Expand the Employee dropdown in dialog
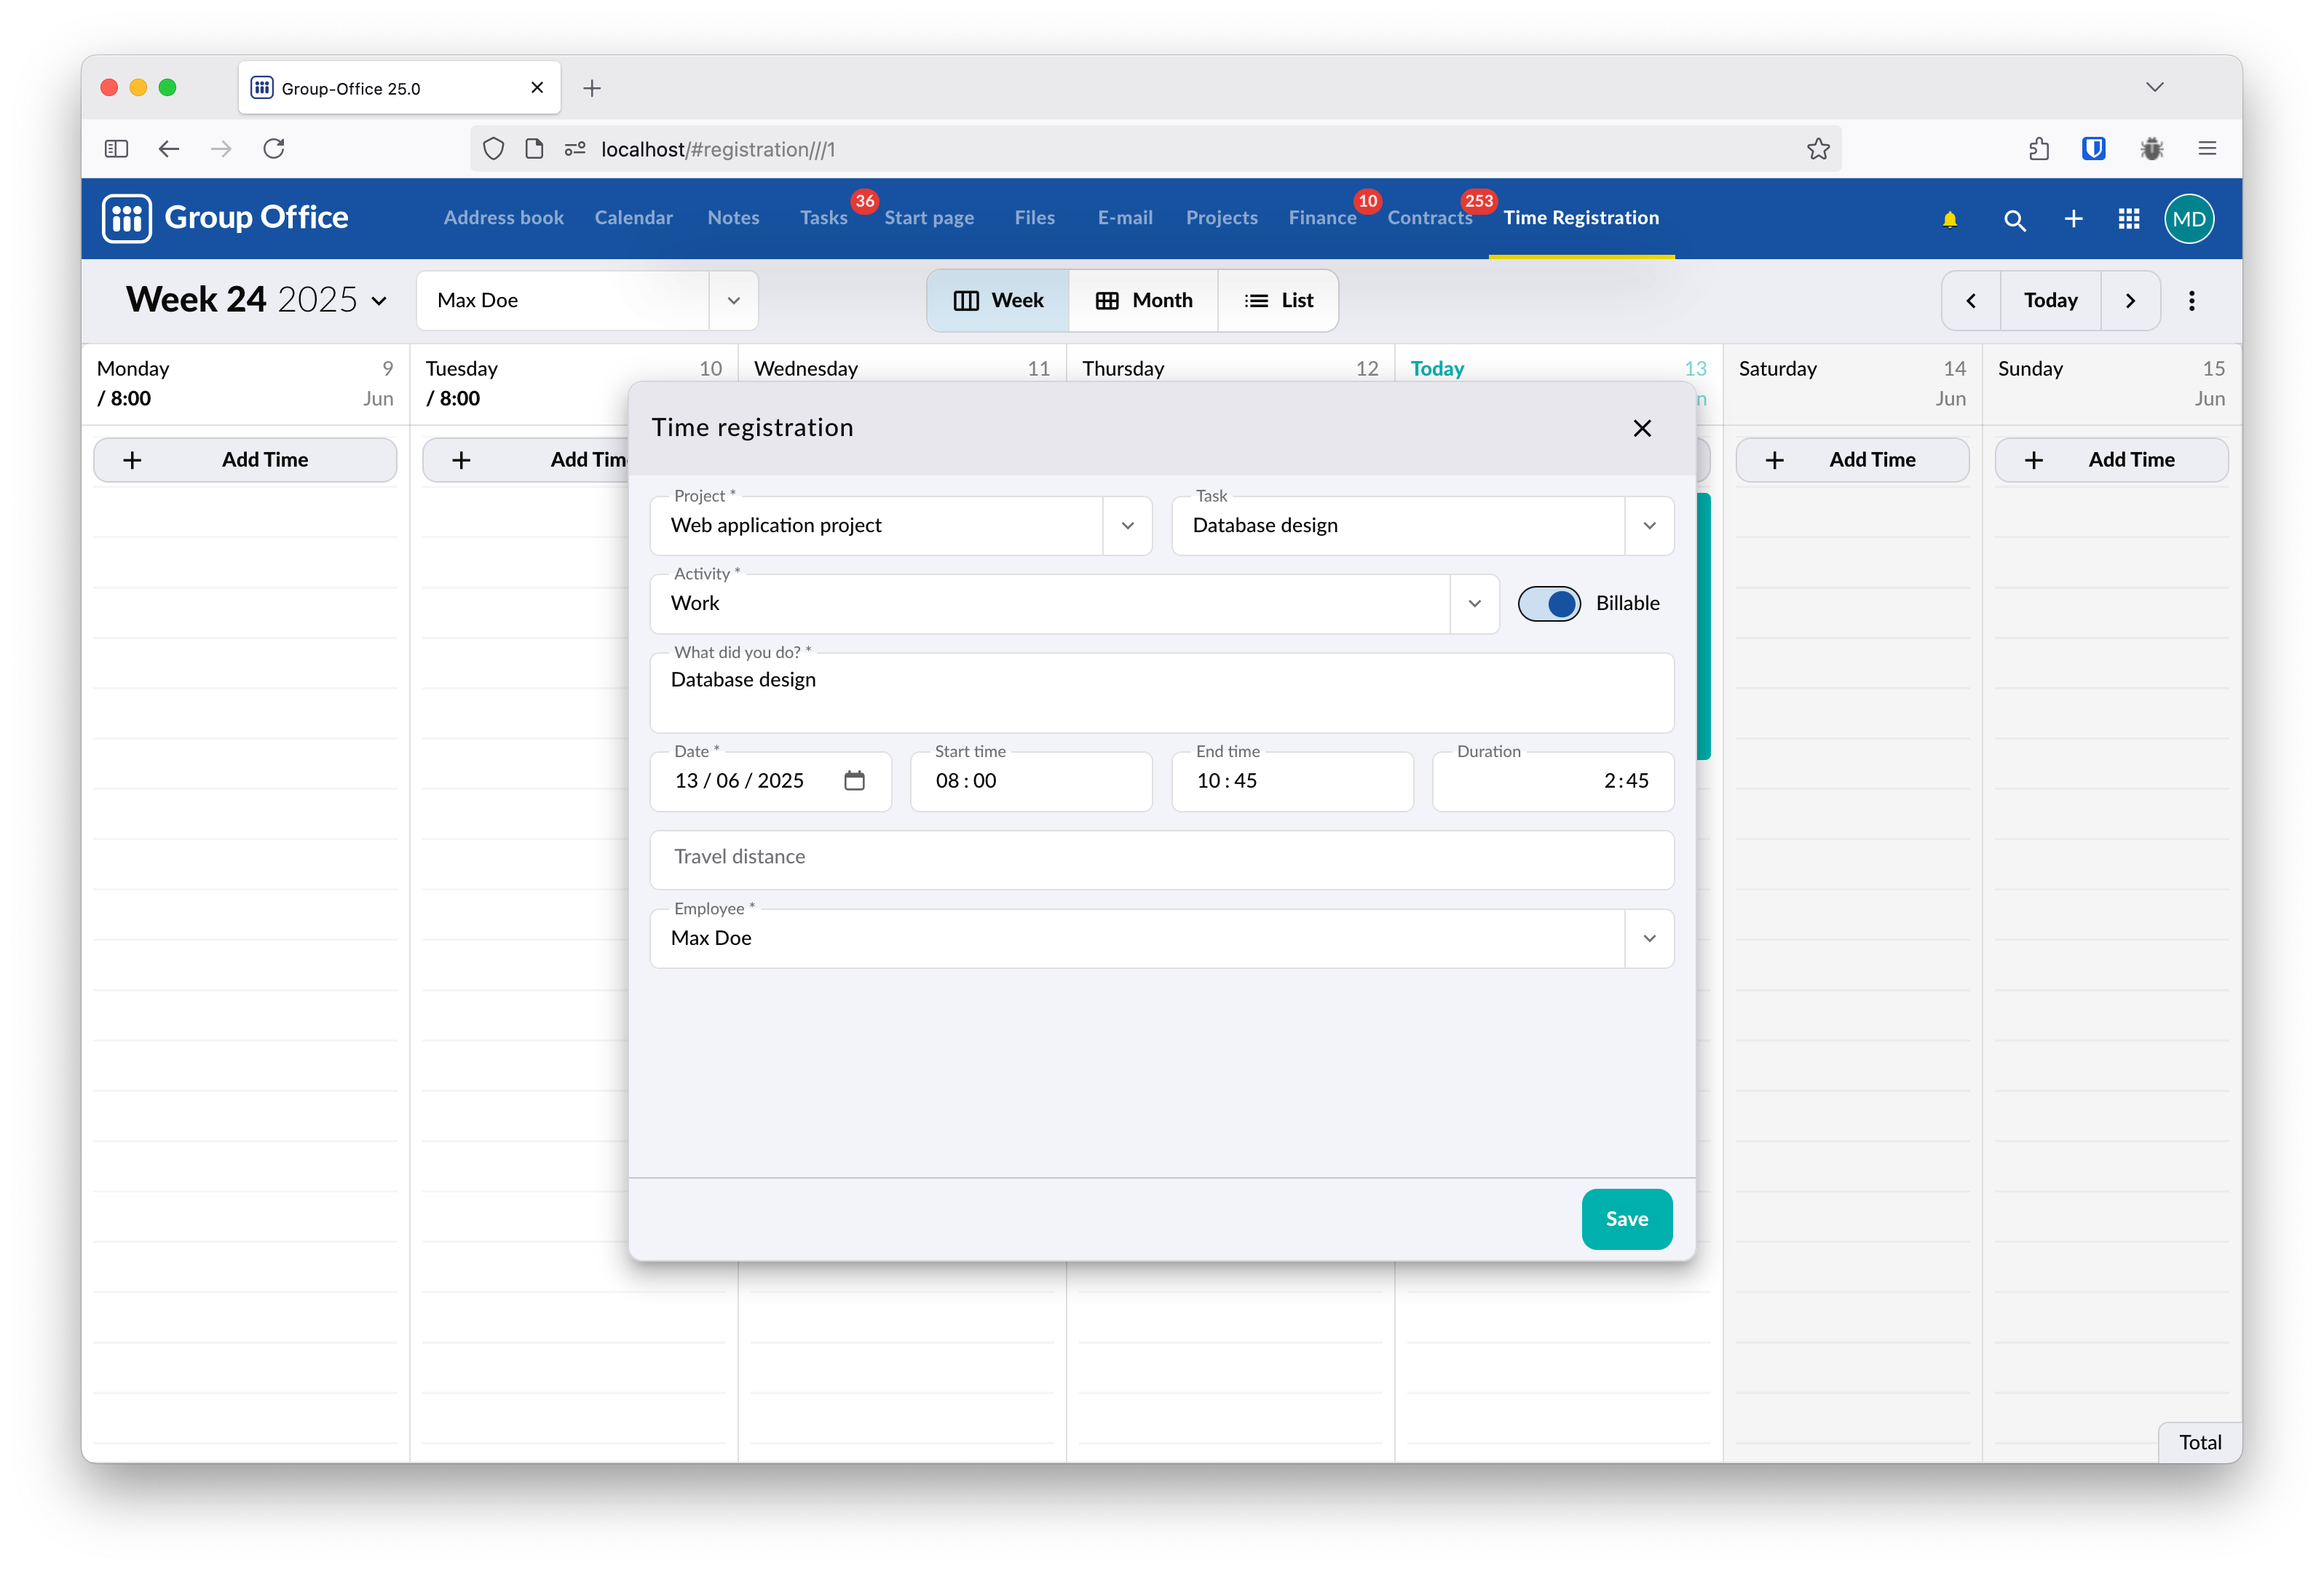This screenshot has height=1571, width=2324. point(1649,939)
